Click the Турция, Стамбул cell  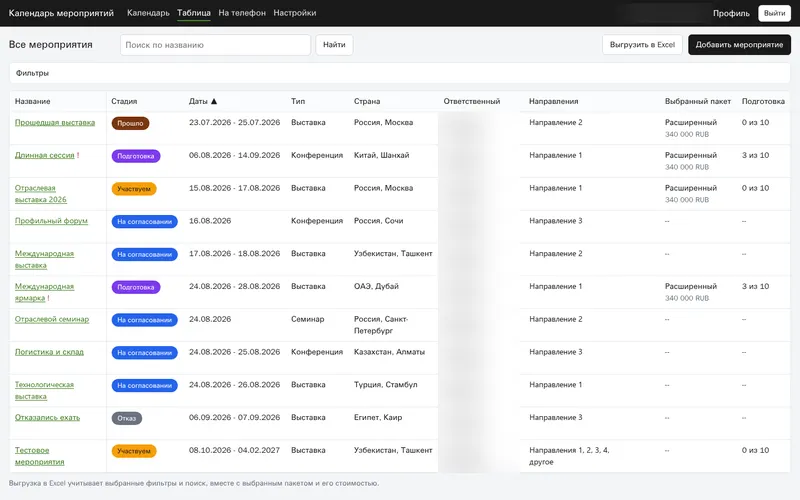pos(386,385)
